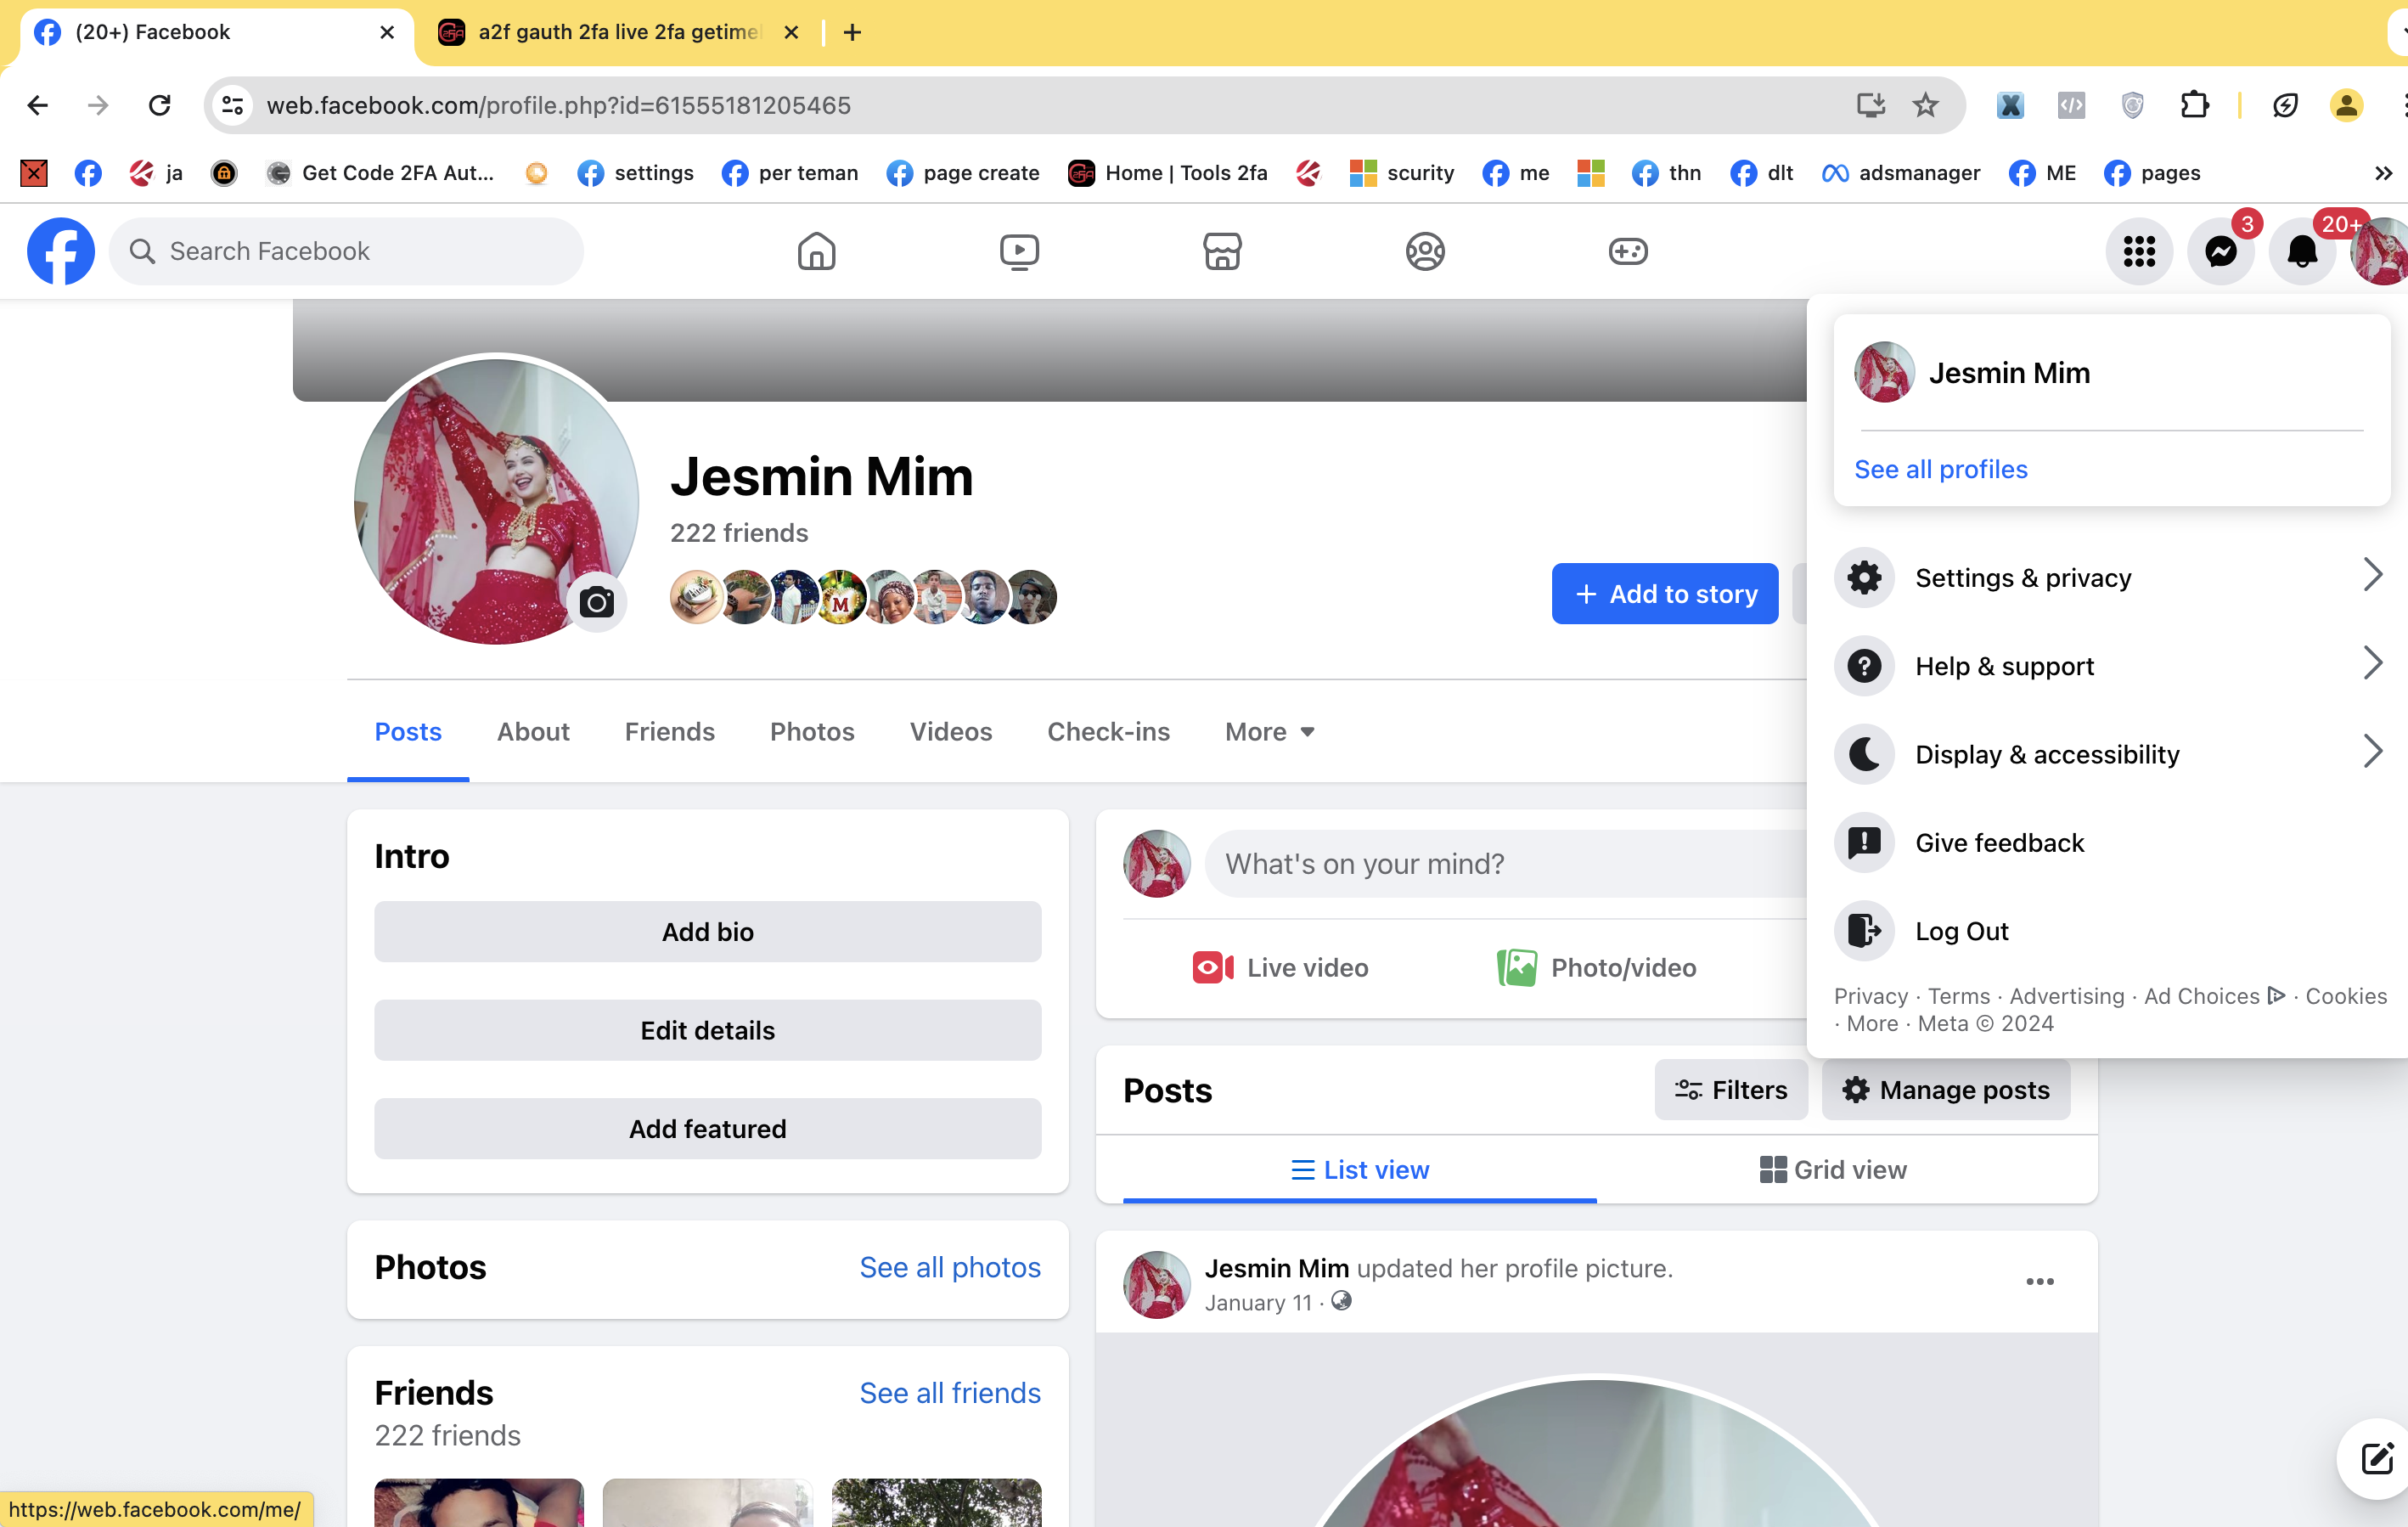Select List view

tap(1360, 1169)
